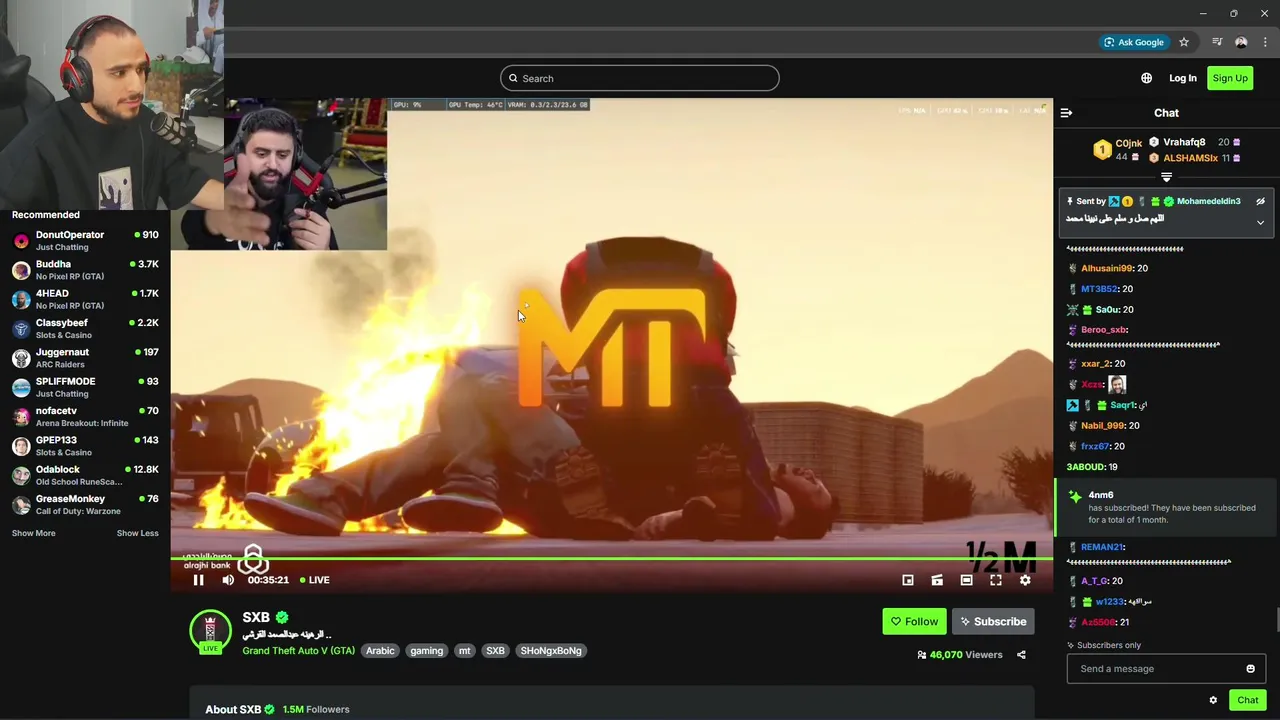Expand list with Show More

pyautogui.click(x=33, y=533)
